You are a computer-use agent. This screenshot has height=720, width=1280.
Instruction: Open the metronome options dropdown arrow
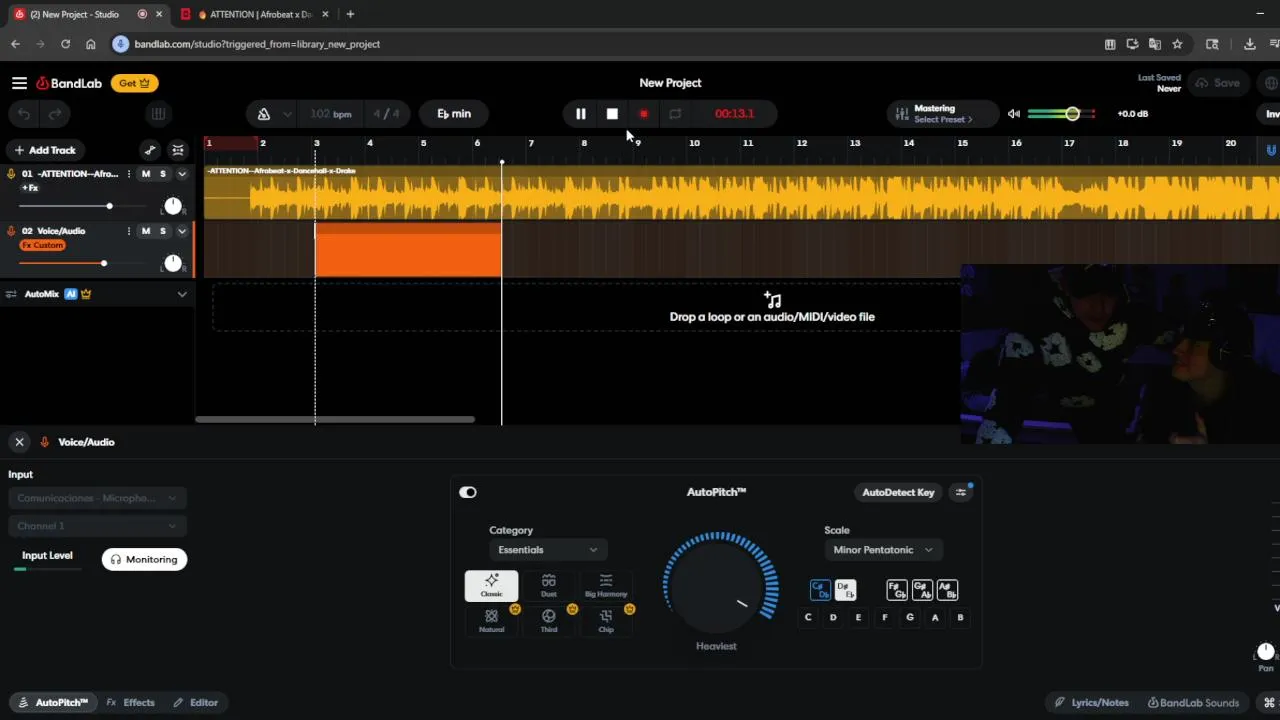[288, 114]
